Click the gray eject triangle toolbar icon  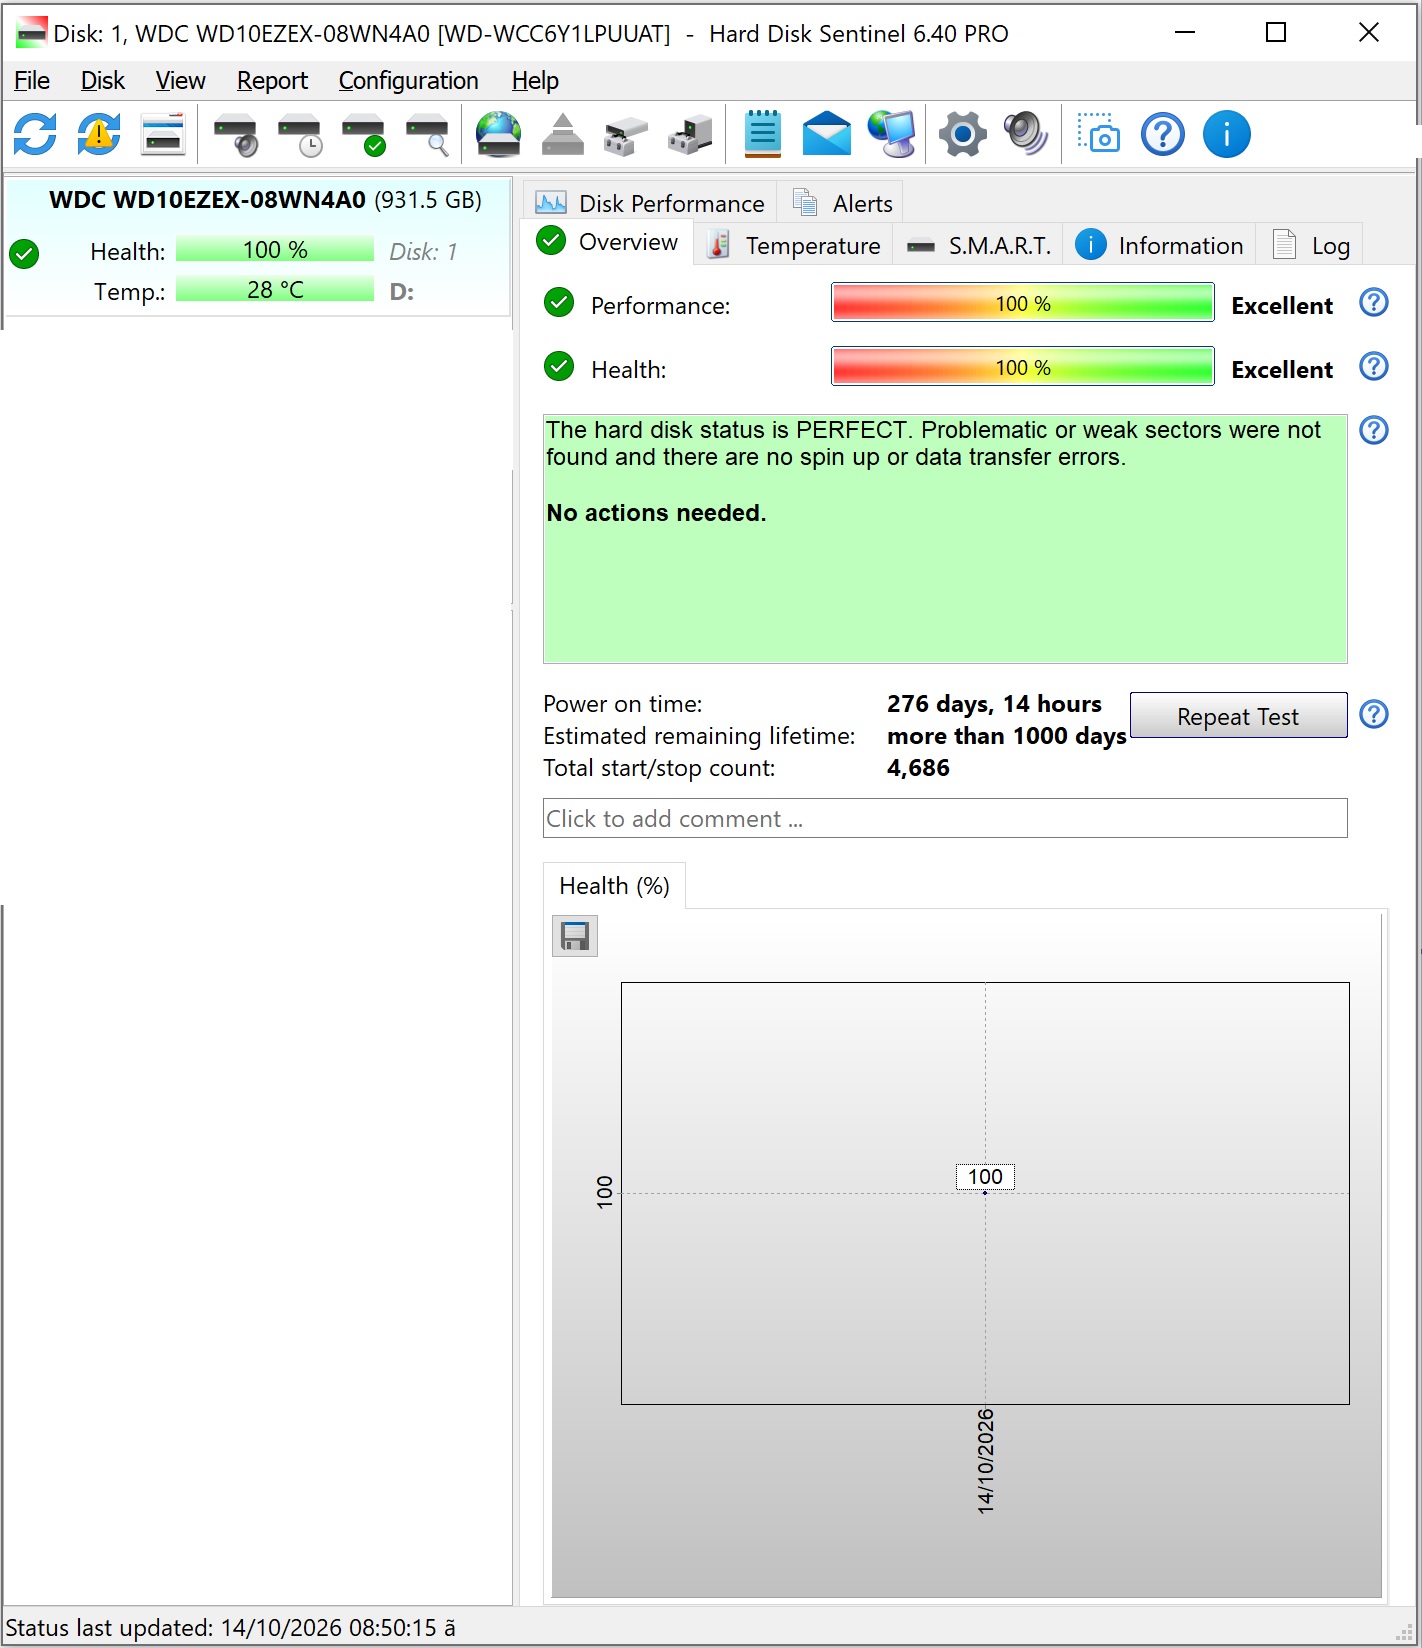tap(563, 134)
